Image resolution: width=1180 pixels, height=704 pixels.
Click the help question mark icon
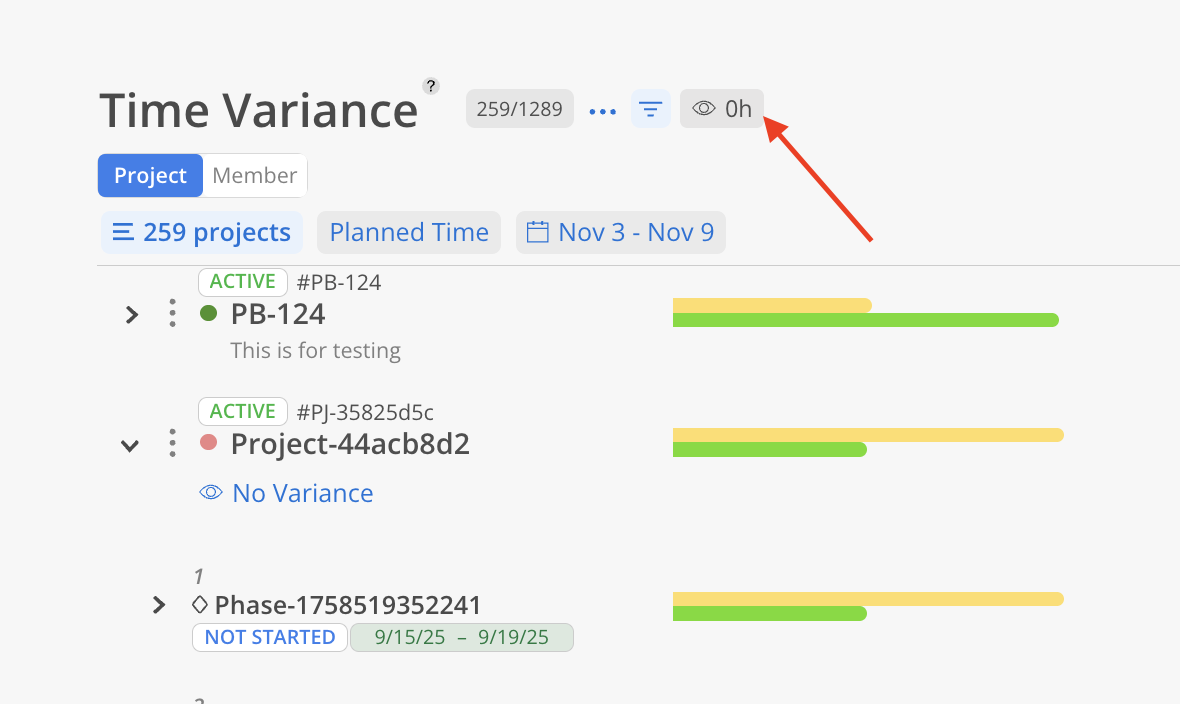pyautogui.click(x=431, y=86)
